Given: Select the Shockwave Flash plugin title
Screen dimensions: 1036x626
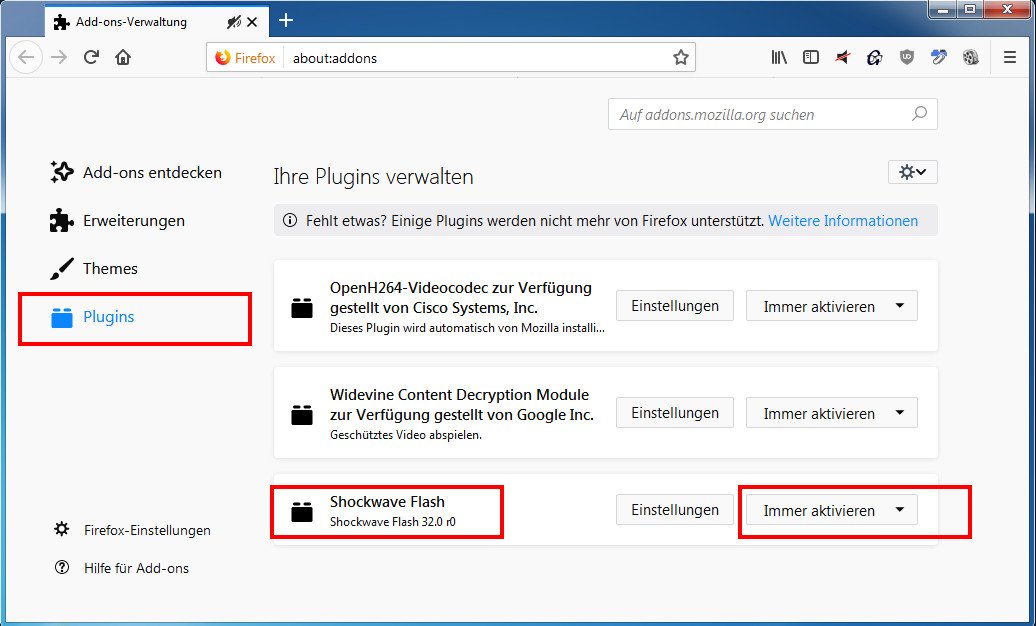Looking at the screenshot, I should point(387,502).
